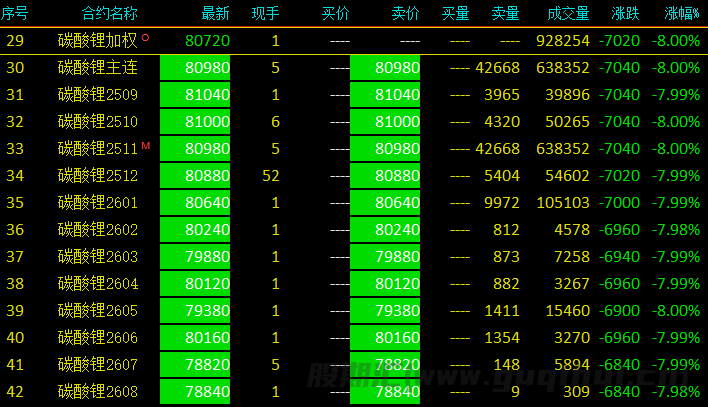The image size is (708, 407).
Task: Click the 碳酸锂2605 contract name
Action: click(96, 311)
